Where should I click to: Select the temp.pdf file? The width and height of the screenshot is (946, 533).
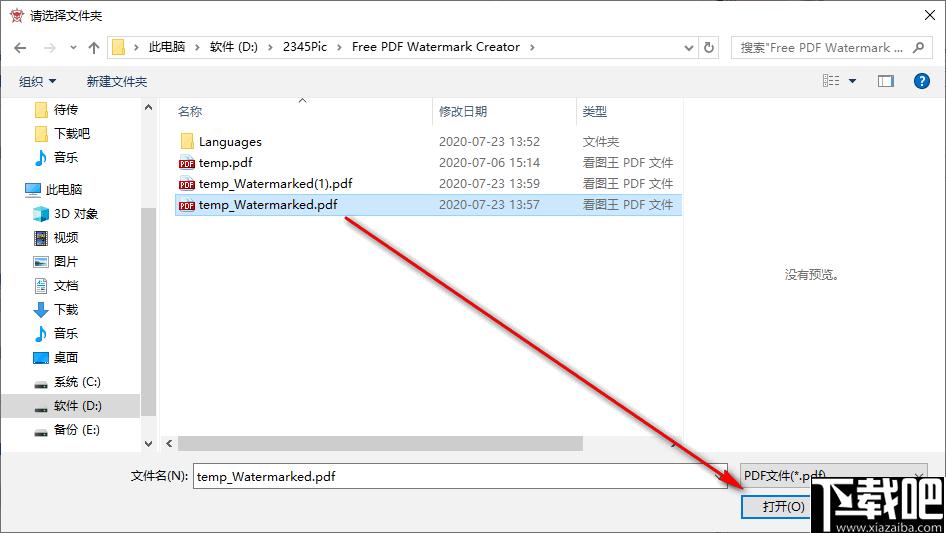click(x=225, y=163)
